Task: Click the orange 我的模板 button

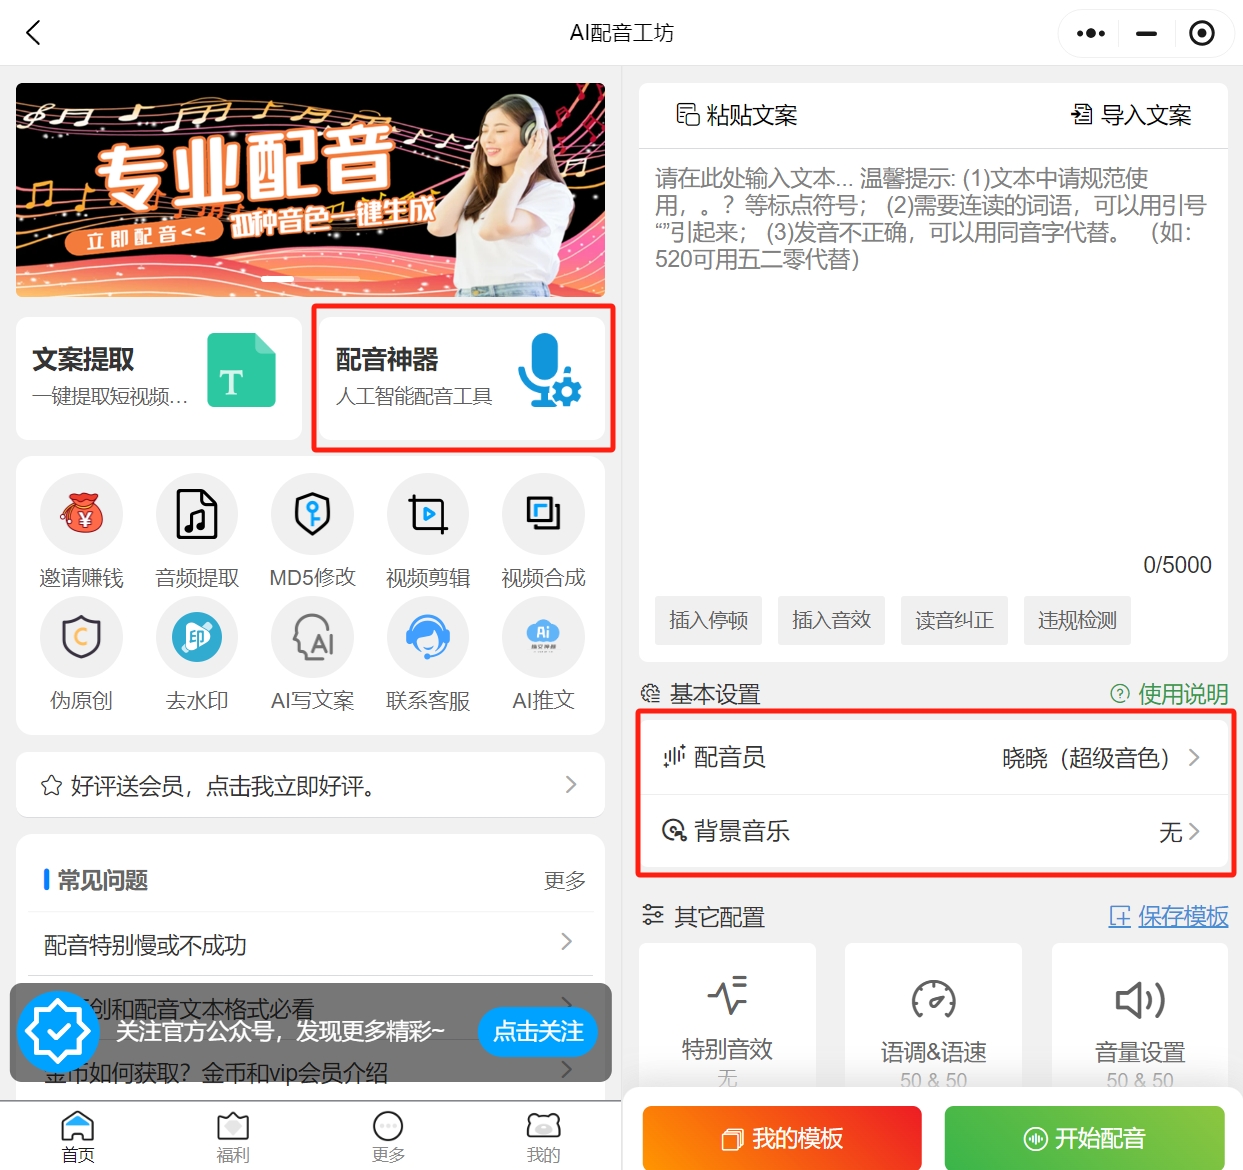Action: [x=782, y=1138]
